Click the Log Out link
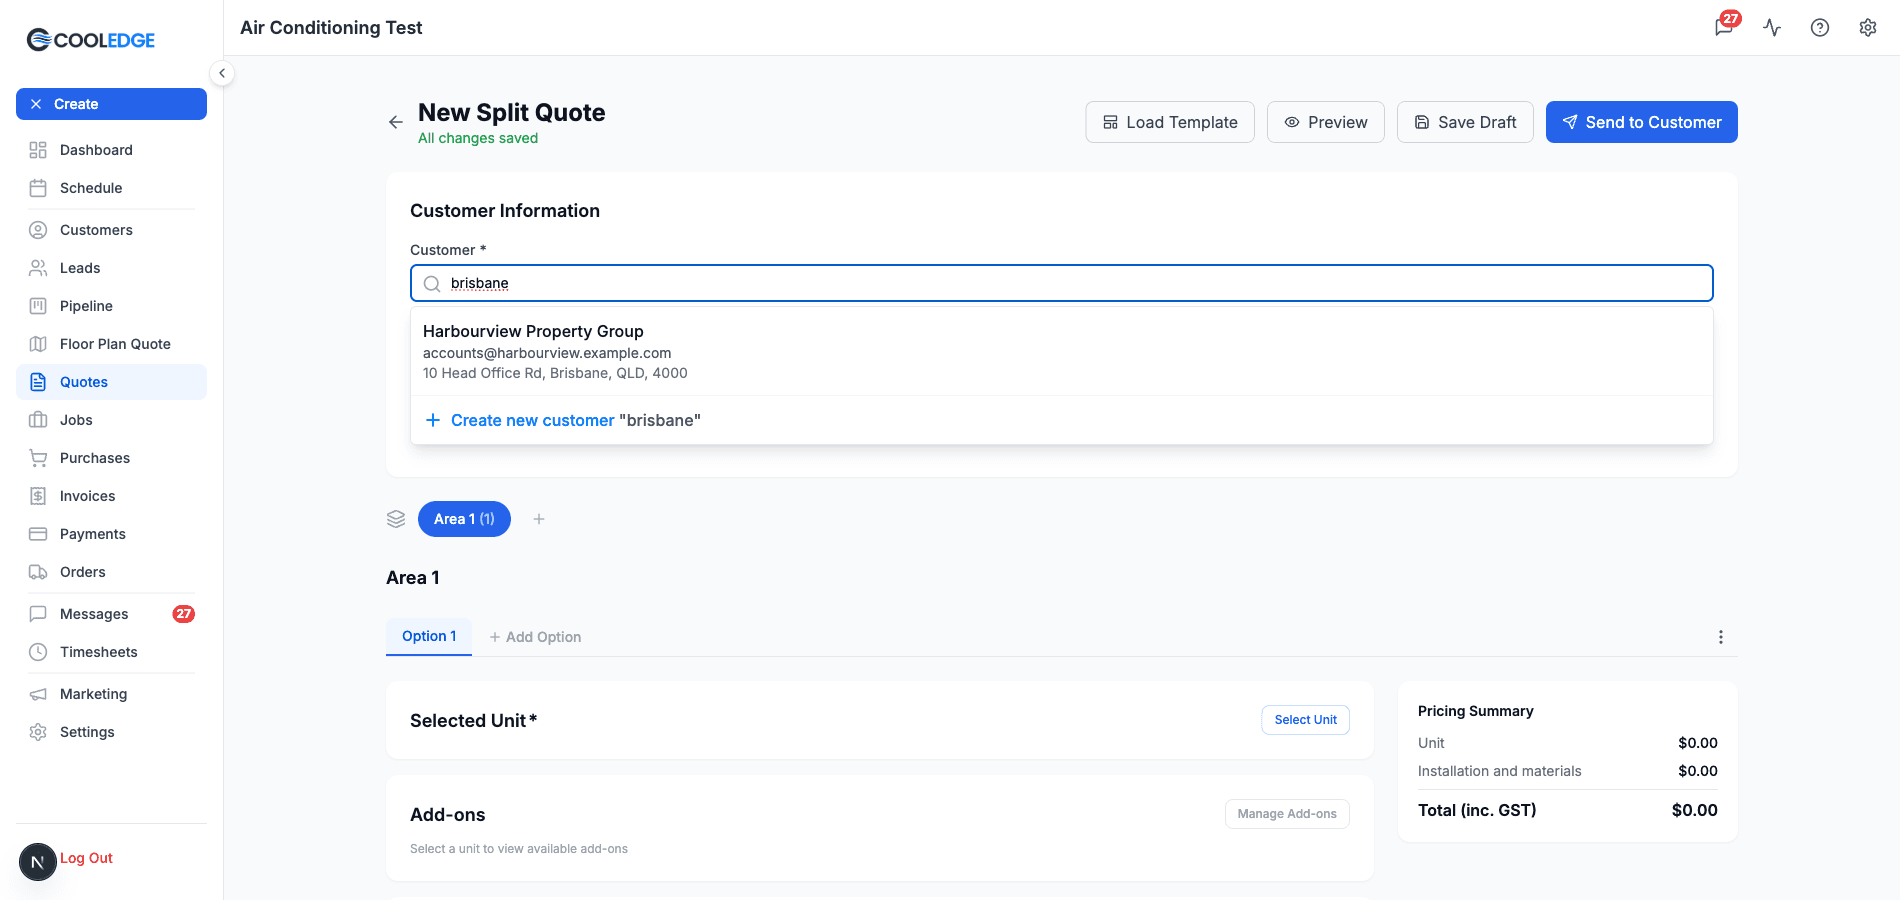 (86, 858)
